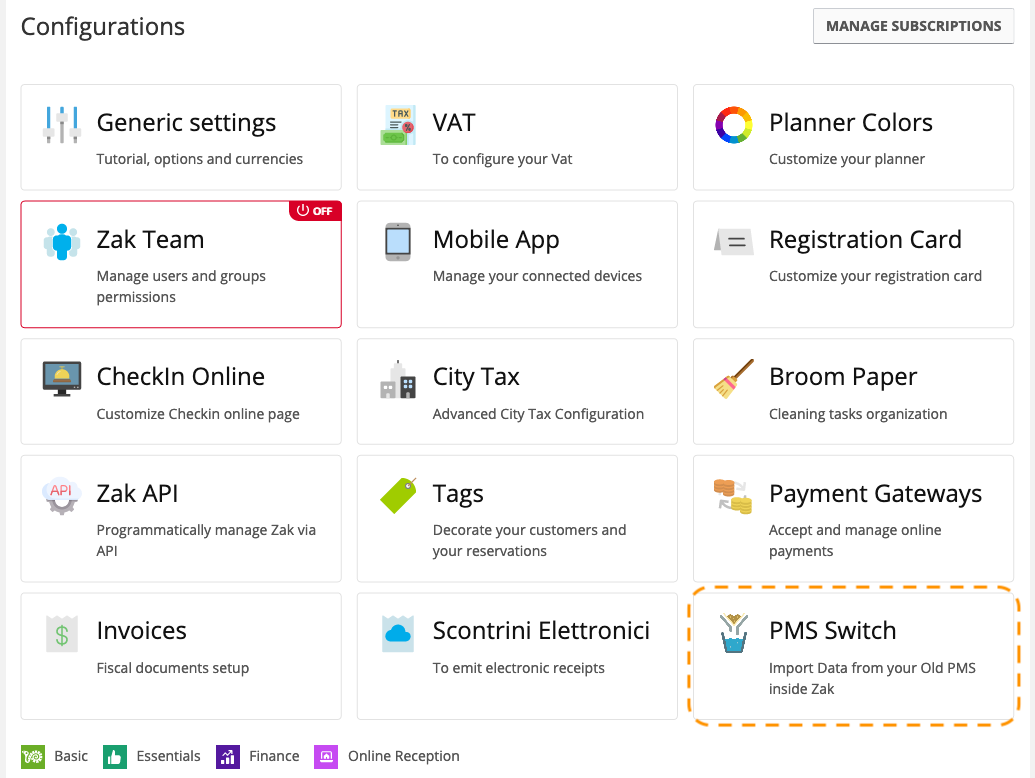
Task: Click 'Customize Checkin online page' text
Action: (x=198, y=414)
